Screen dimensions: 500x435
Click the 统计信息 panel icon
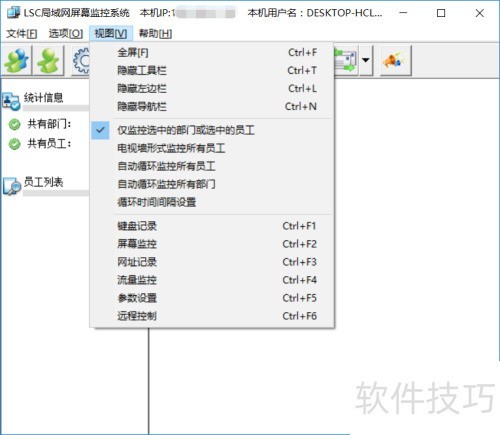coord(11,101)
